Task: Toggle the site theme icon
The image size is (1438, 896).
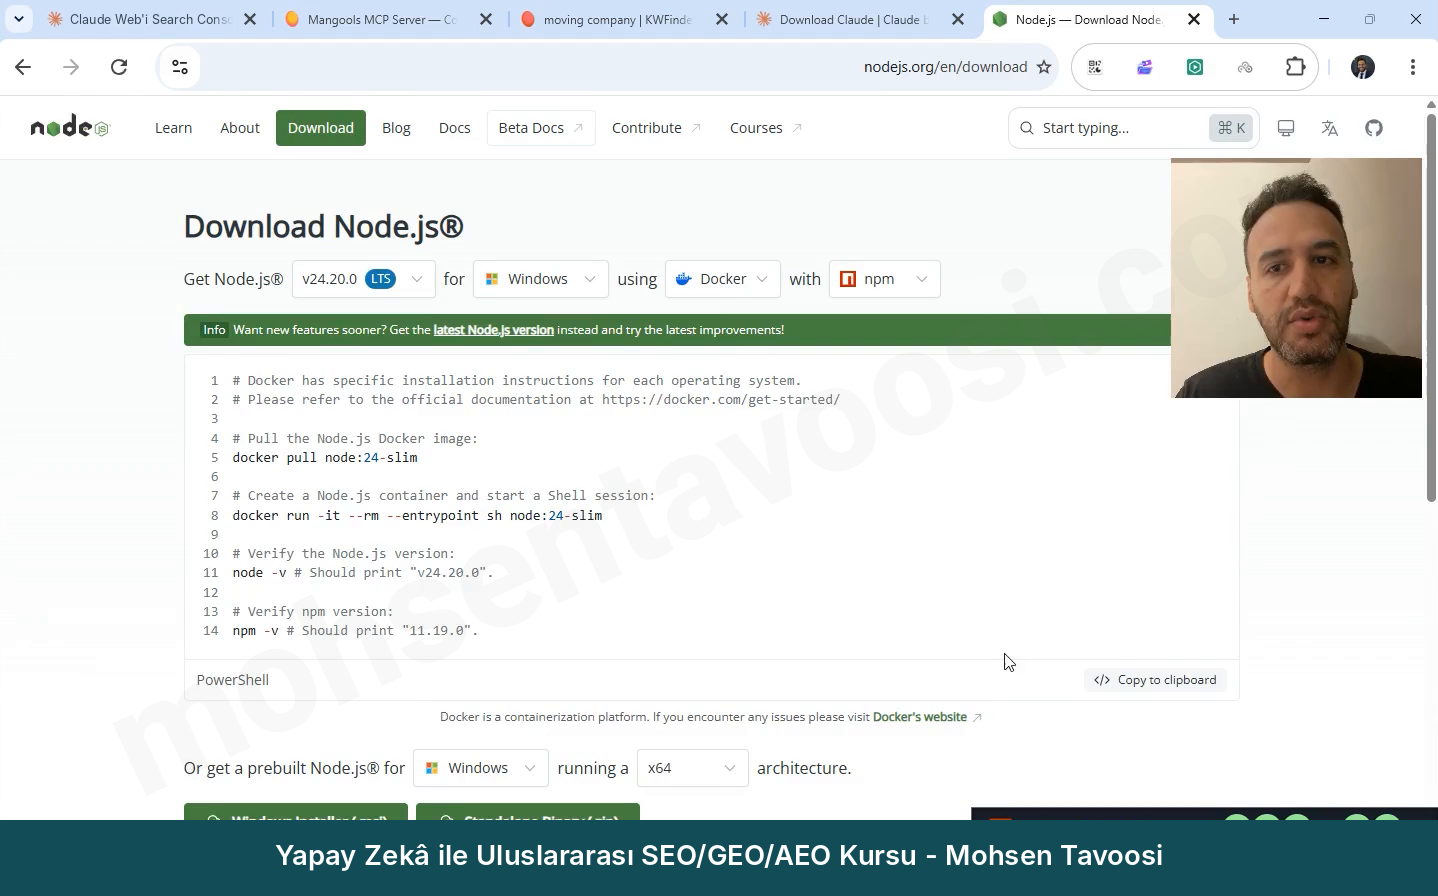Action: click(x=1286, y=128)
